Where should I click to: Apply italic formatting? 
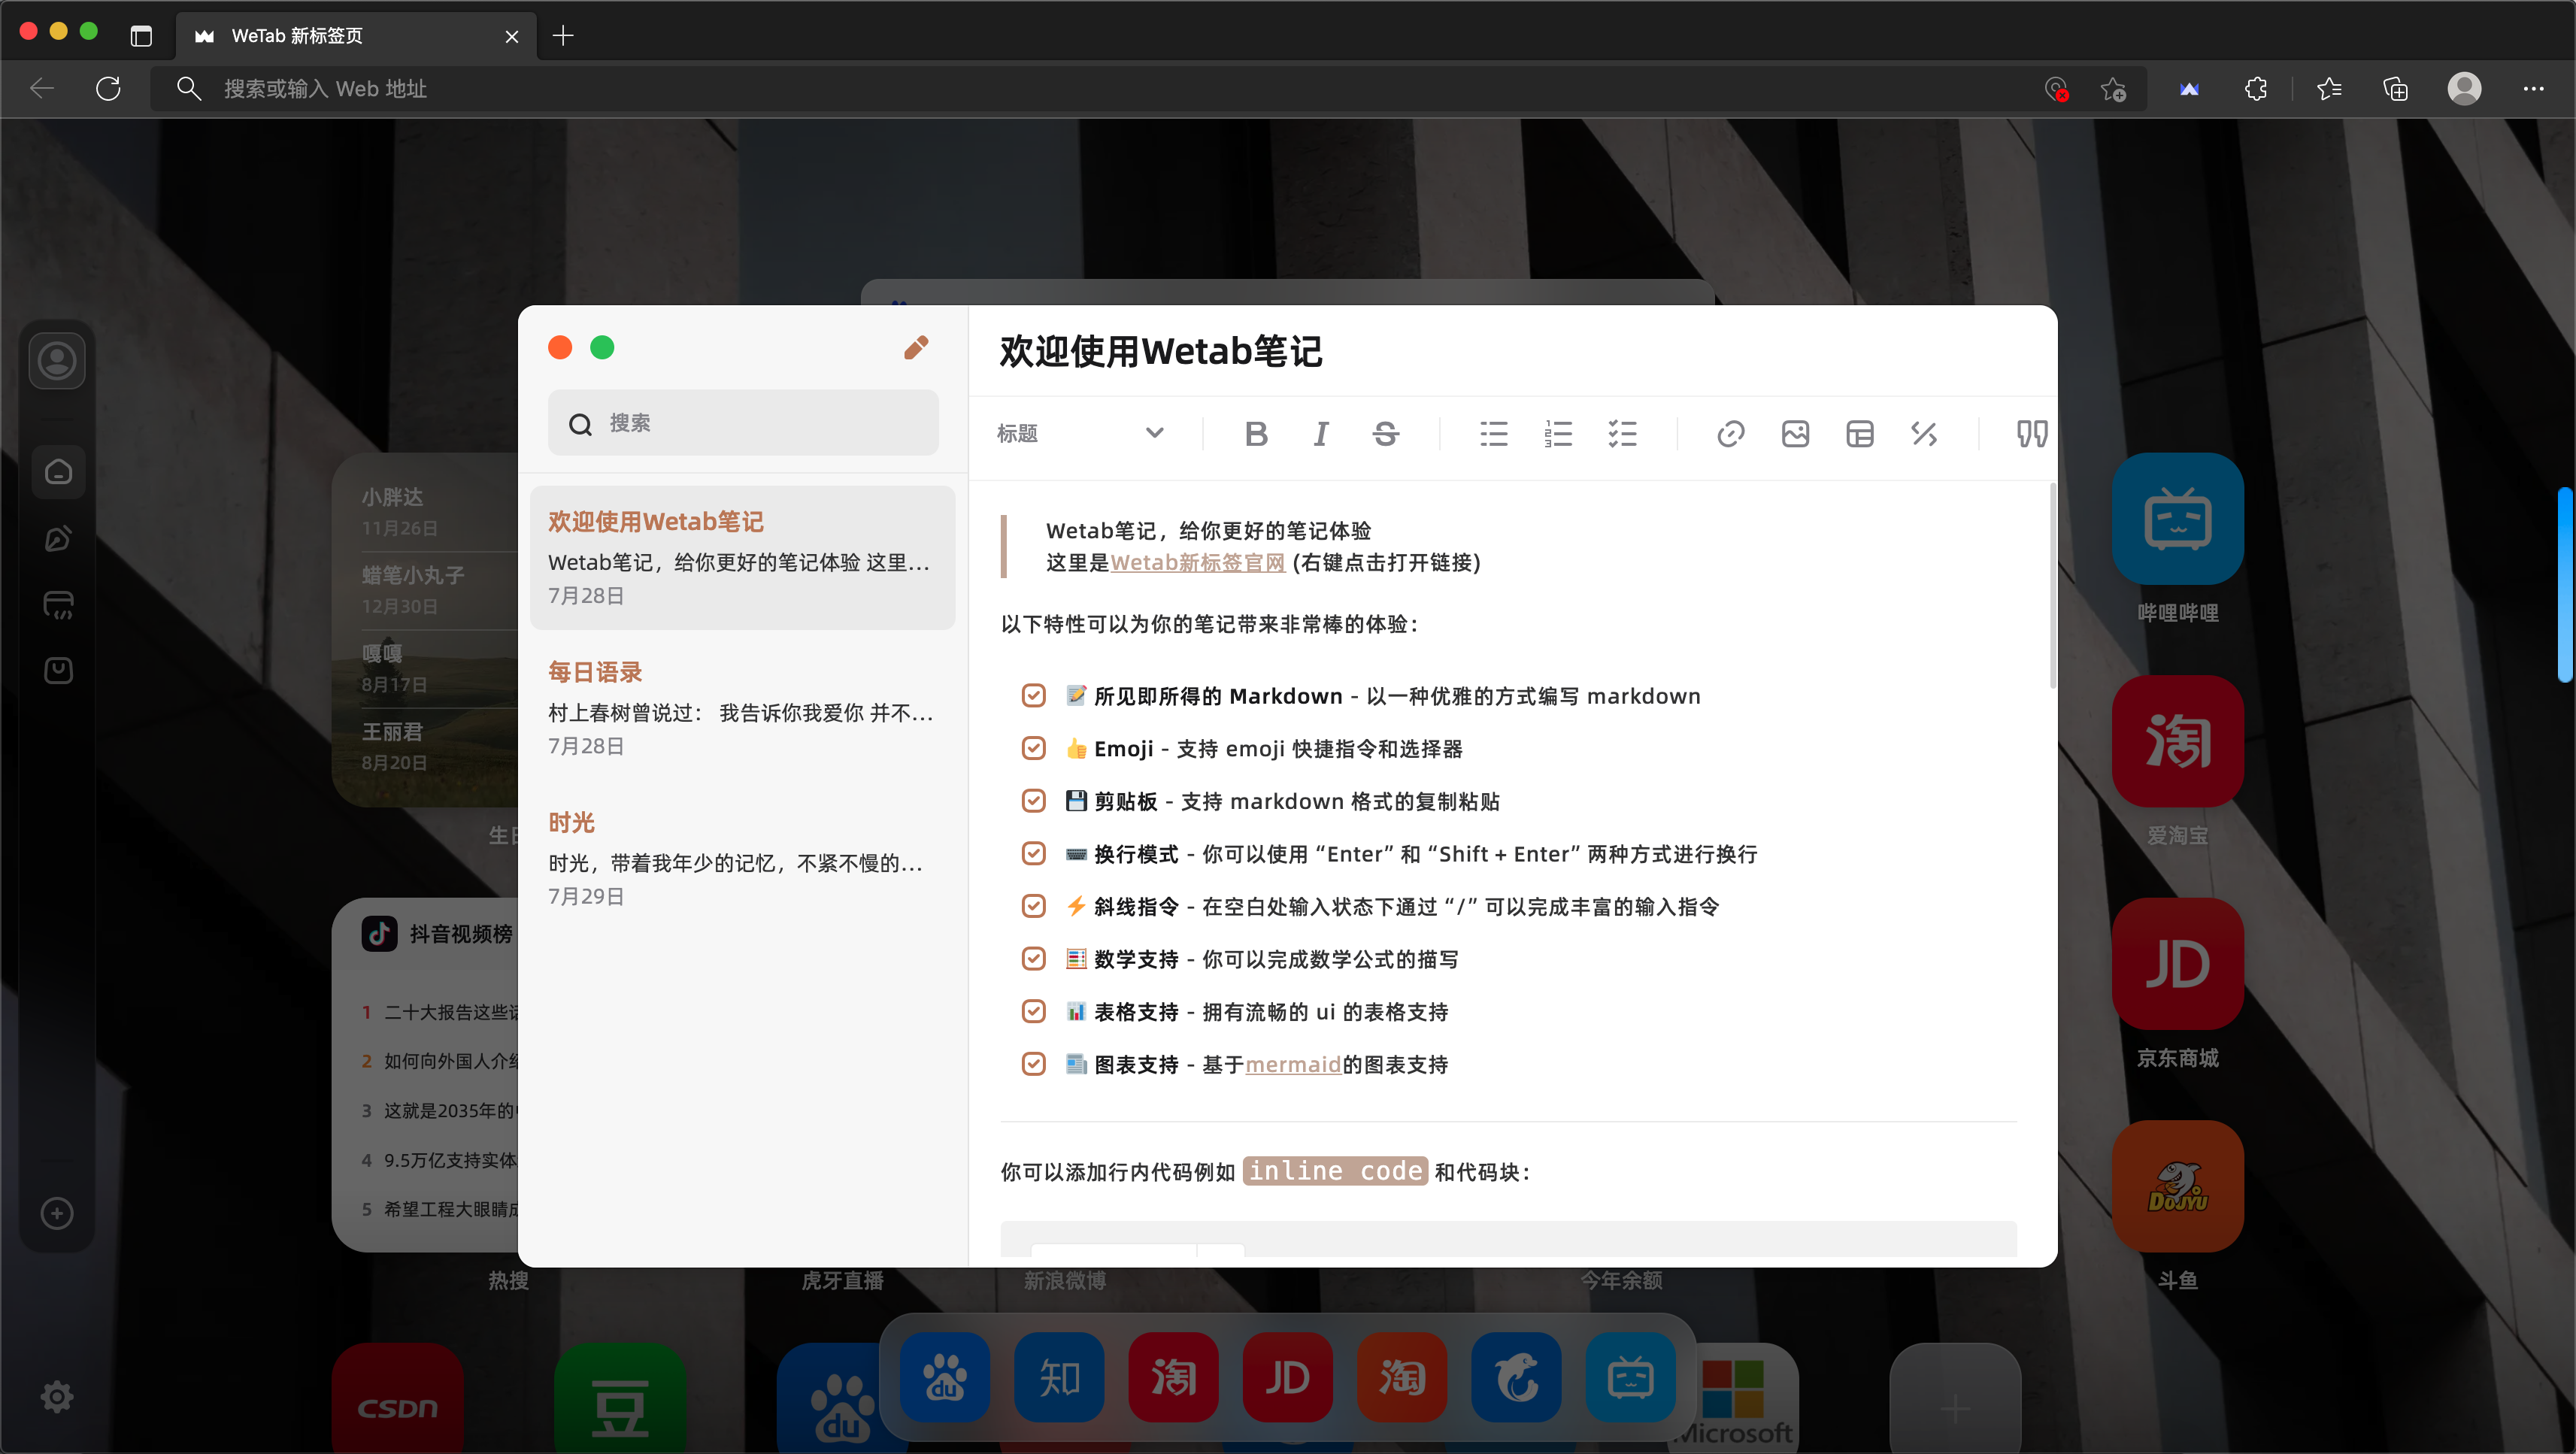(1321, 434)
